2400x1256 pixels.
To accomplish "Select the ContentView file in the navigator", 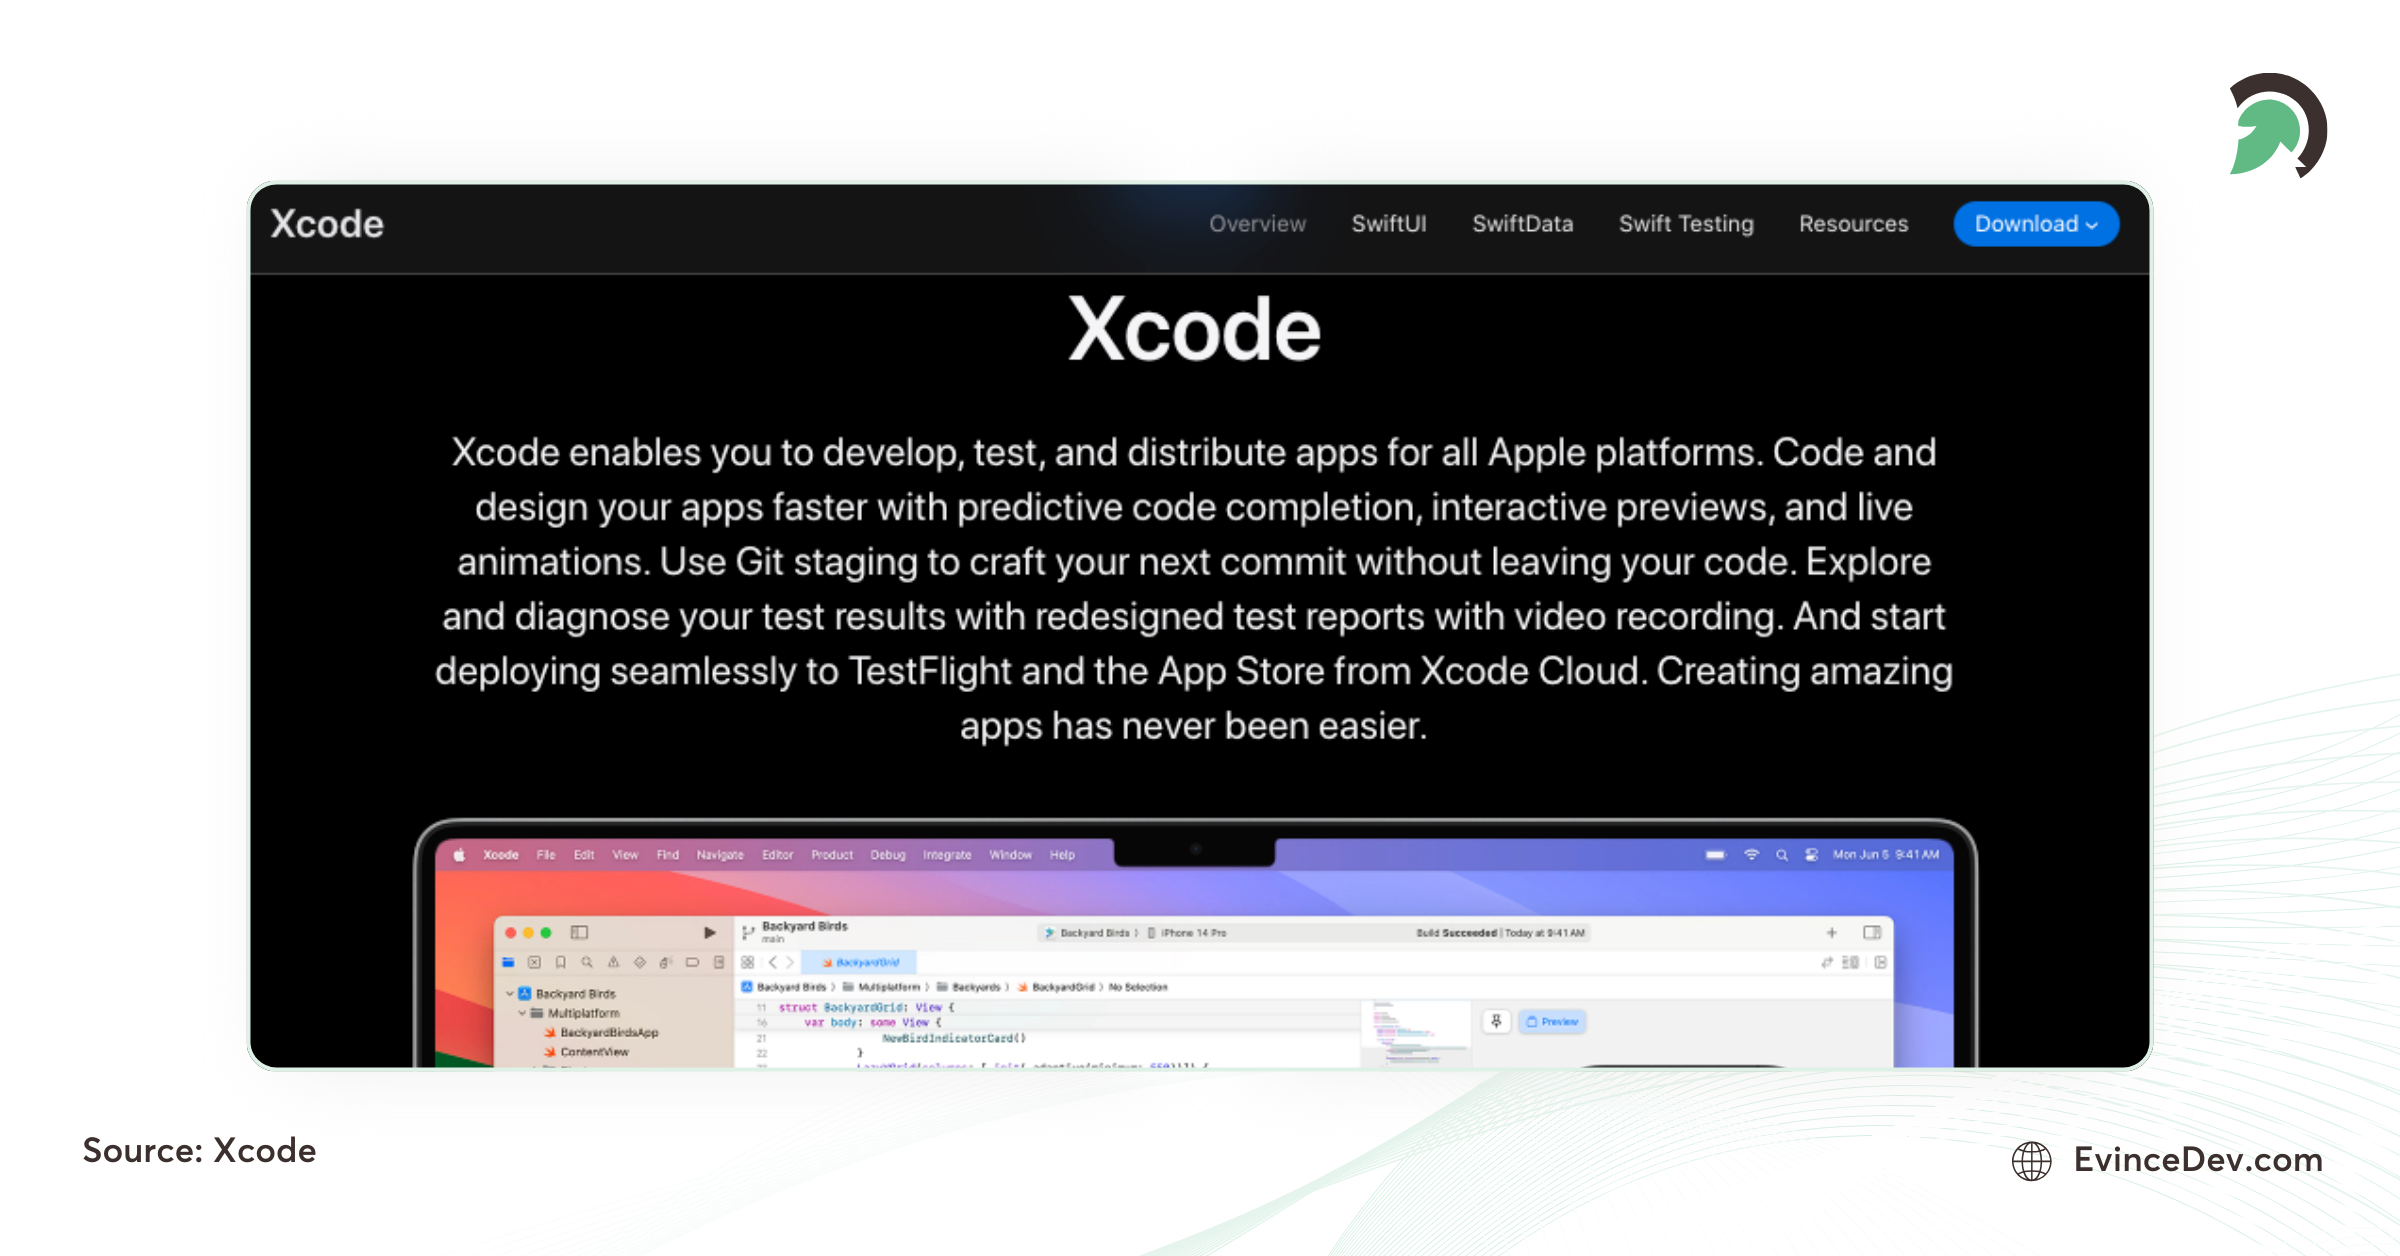I will pos(595,1051).
